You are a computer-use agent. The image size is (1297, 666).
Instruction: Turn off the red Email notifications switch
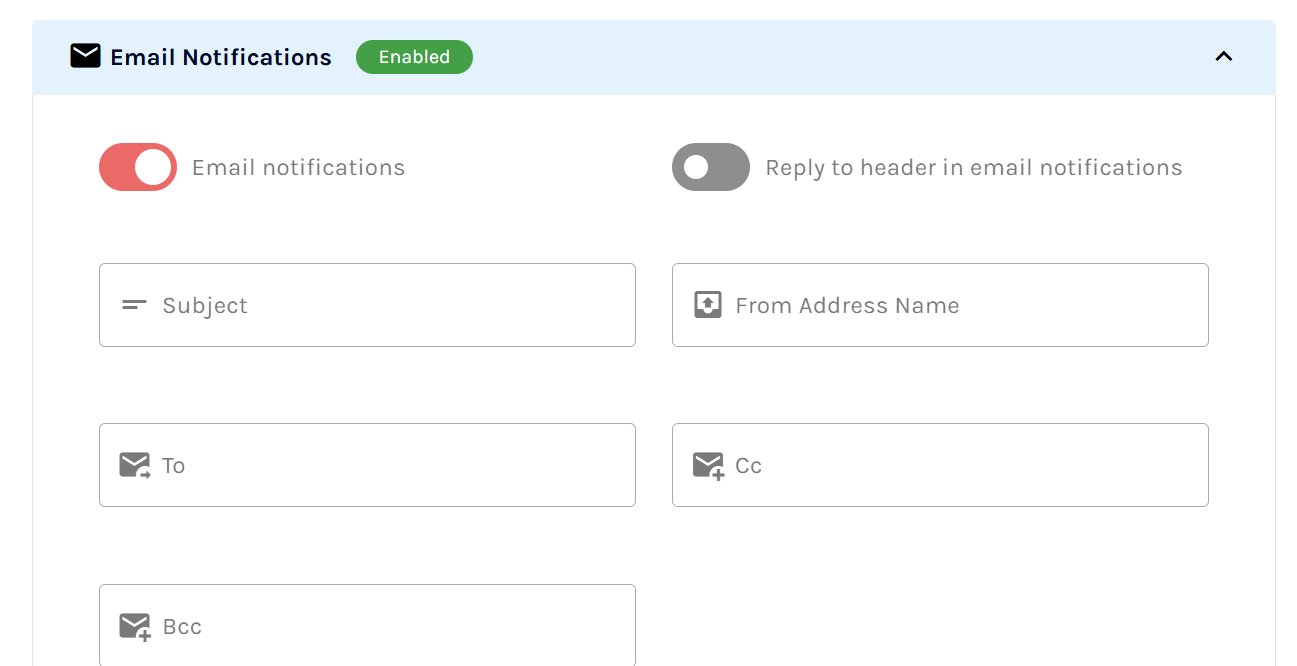point(137,167)
